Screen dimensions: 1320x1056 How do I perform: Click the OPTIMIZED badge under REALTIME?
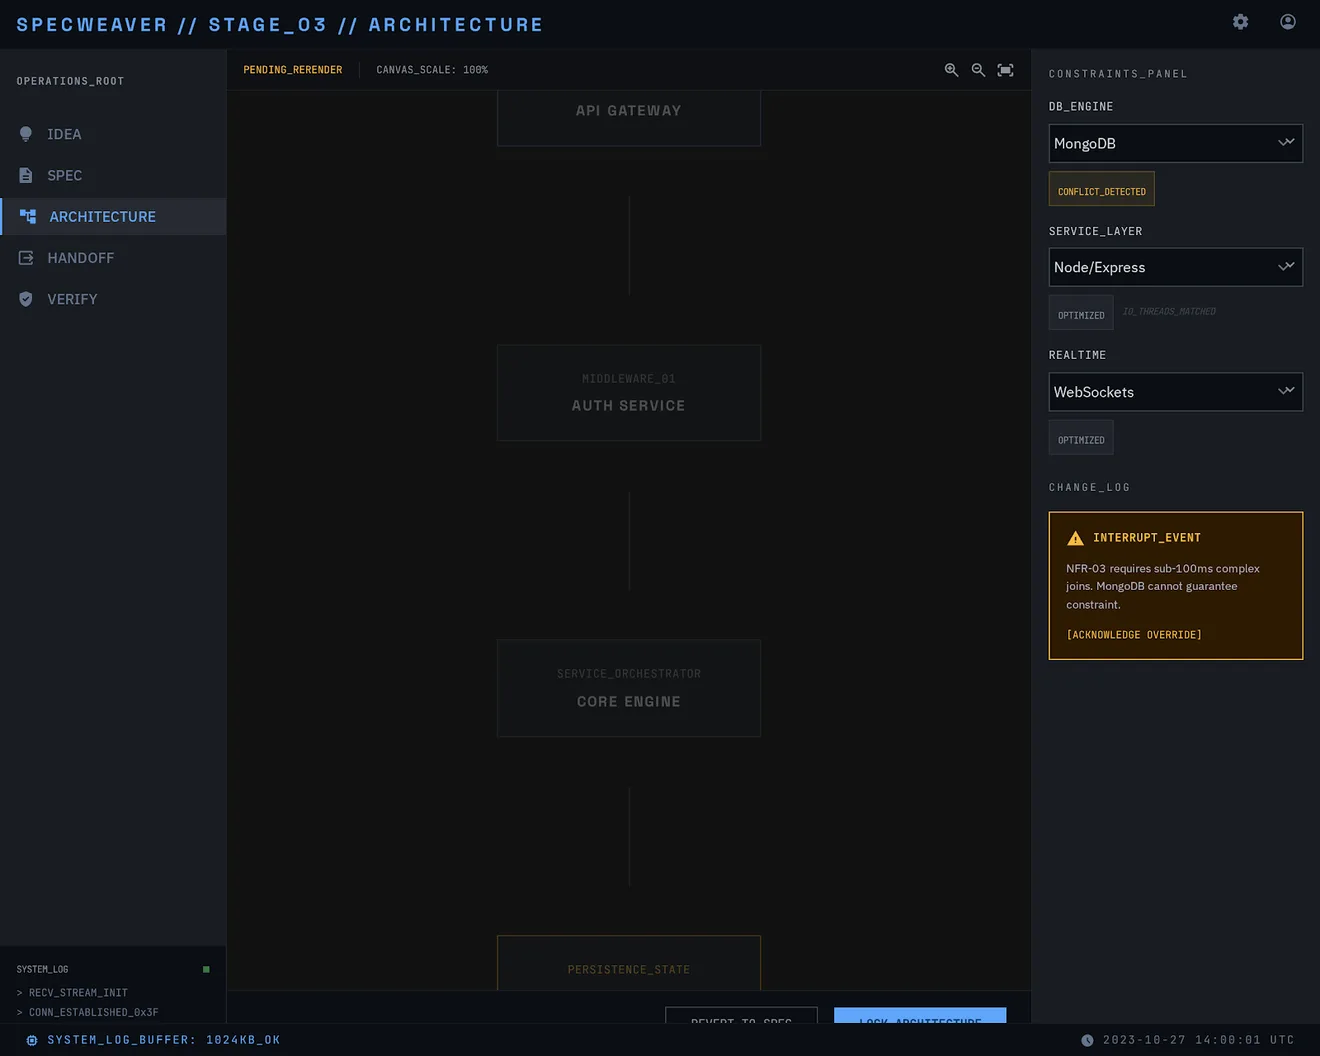pyautogui.click(x=1081, y=438)
